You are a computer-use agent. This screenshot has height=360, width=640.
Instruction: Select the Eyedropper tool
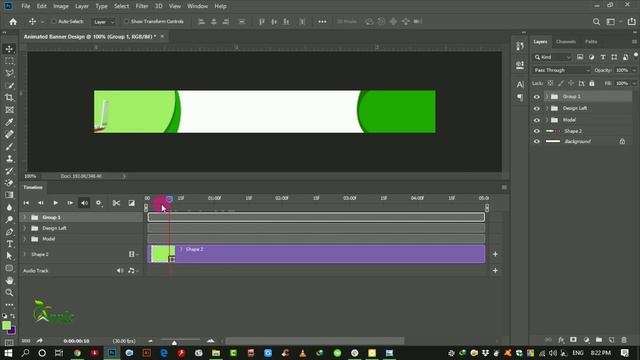[9, 122]
